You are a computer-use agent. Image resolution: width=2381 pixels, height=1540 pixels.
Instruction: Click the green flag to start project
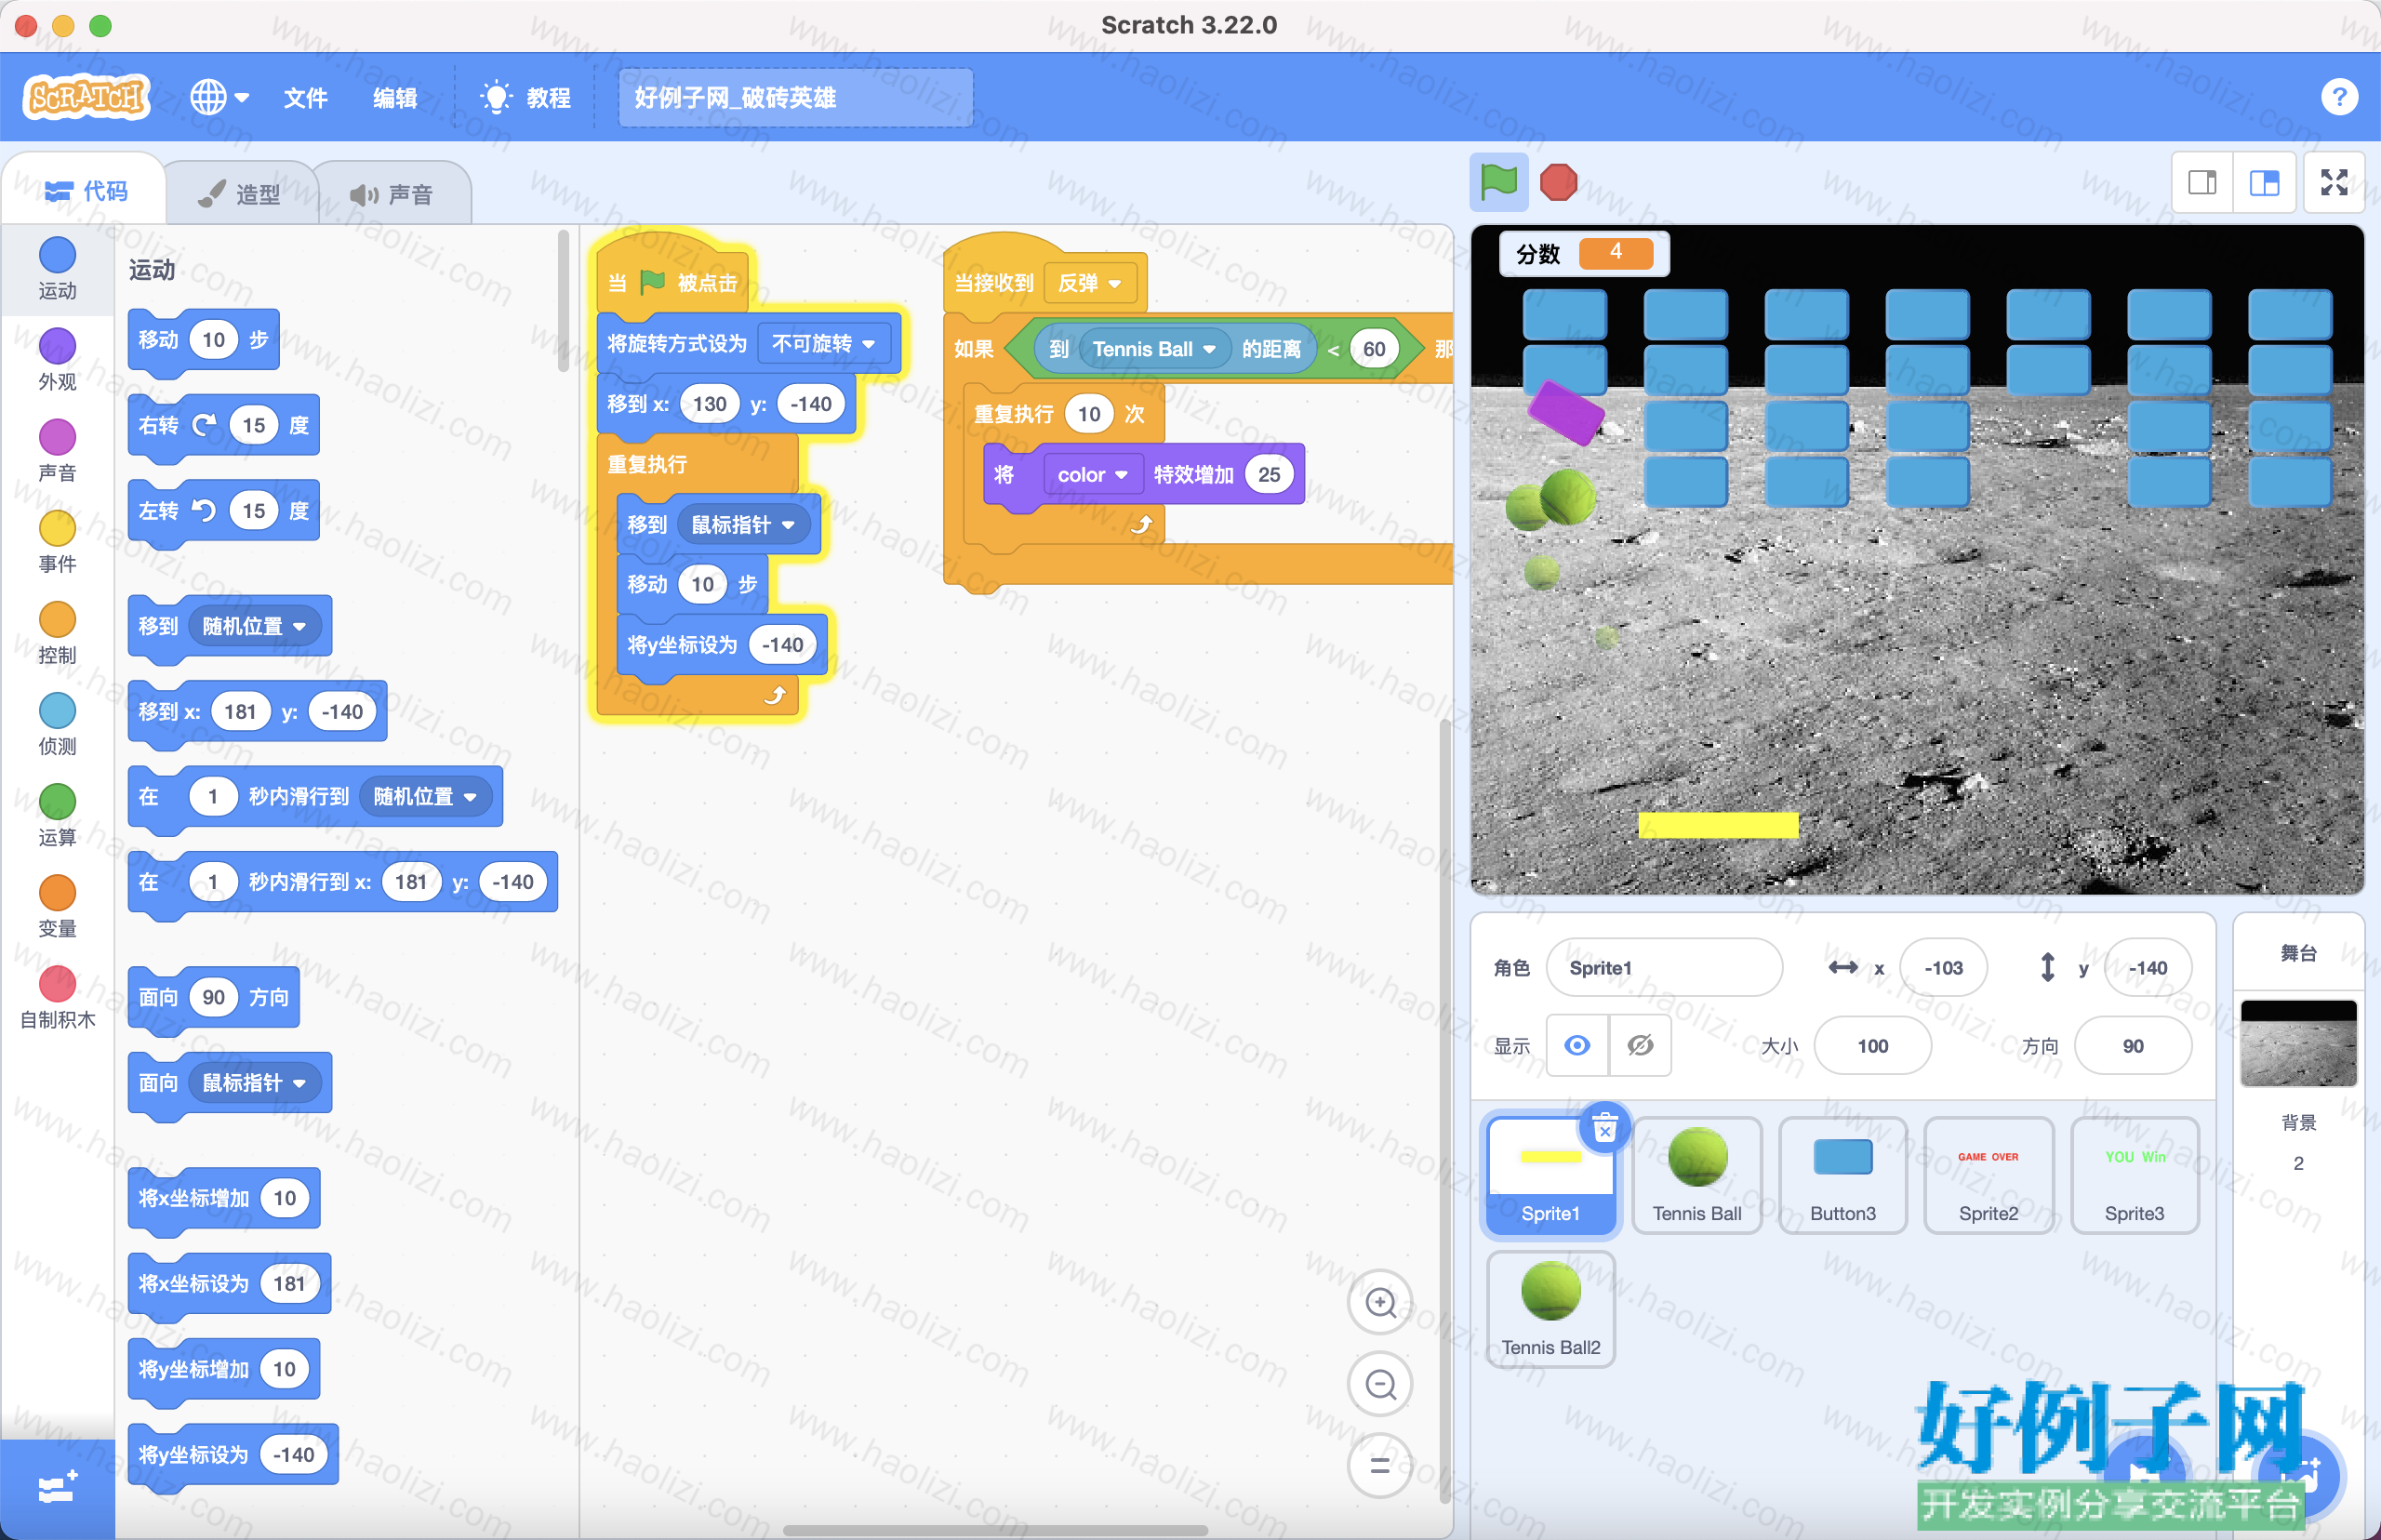pos(1498,182)
